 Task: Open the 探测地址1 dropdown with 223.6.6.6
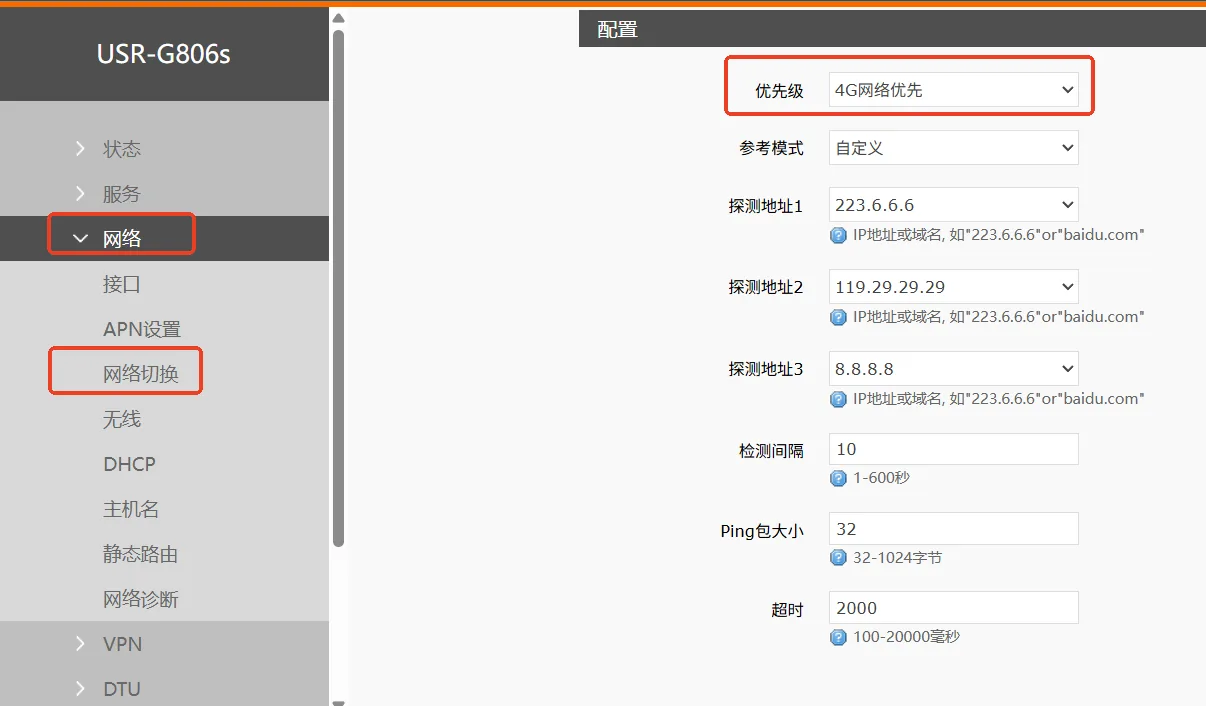(954, 205)
